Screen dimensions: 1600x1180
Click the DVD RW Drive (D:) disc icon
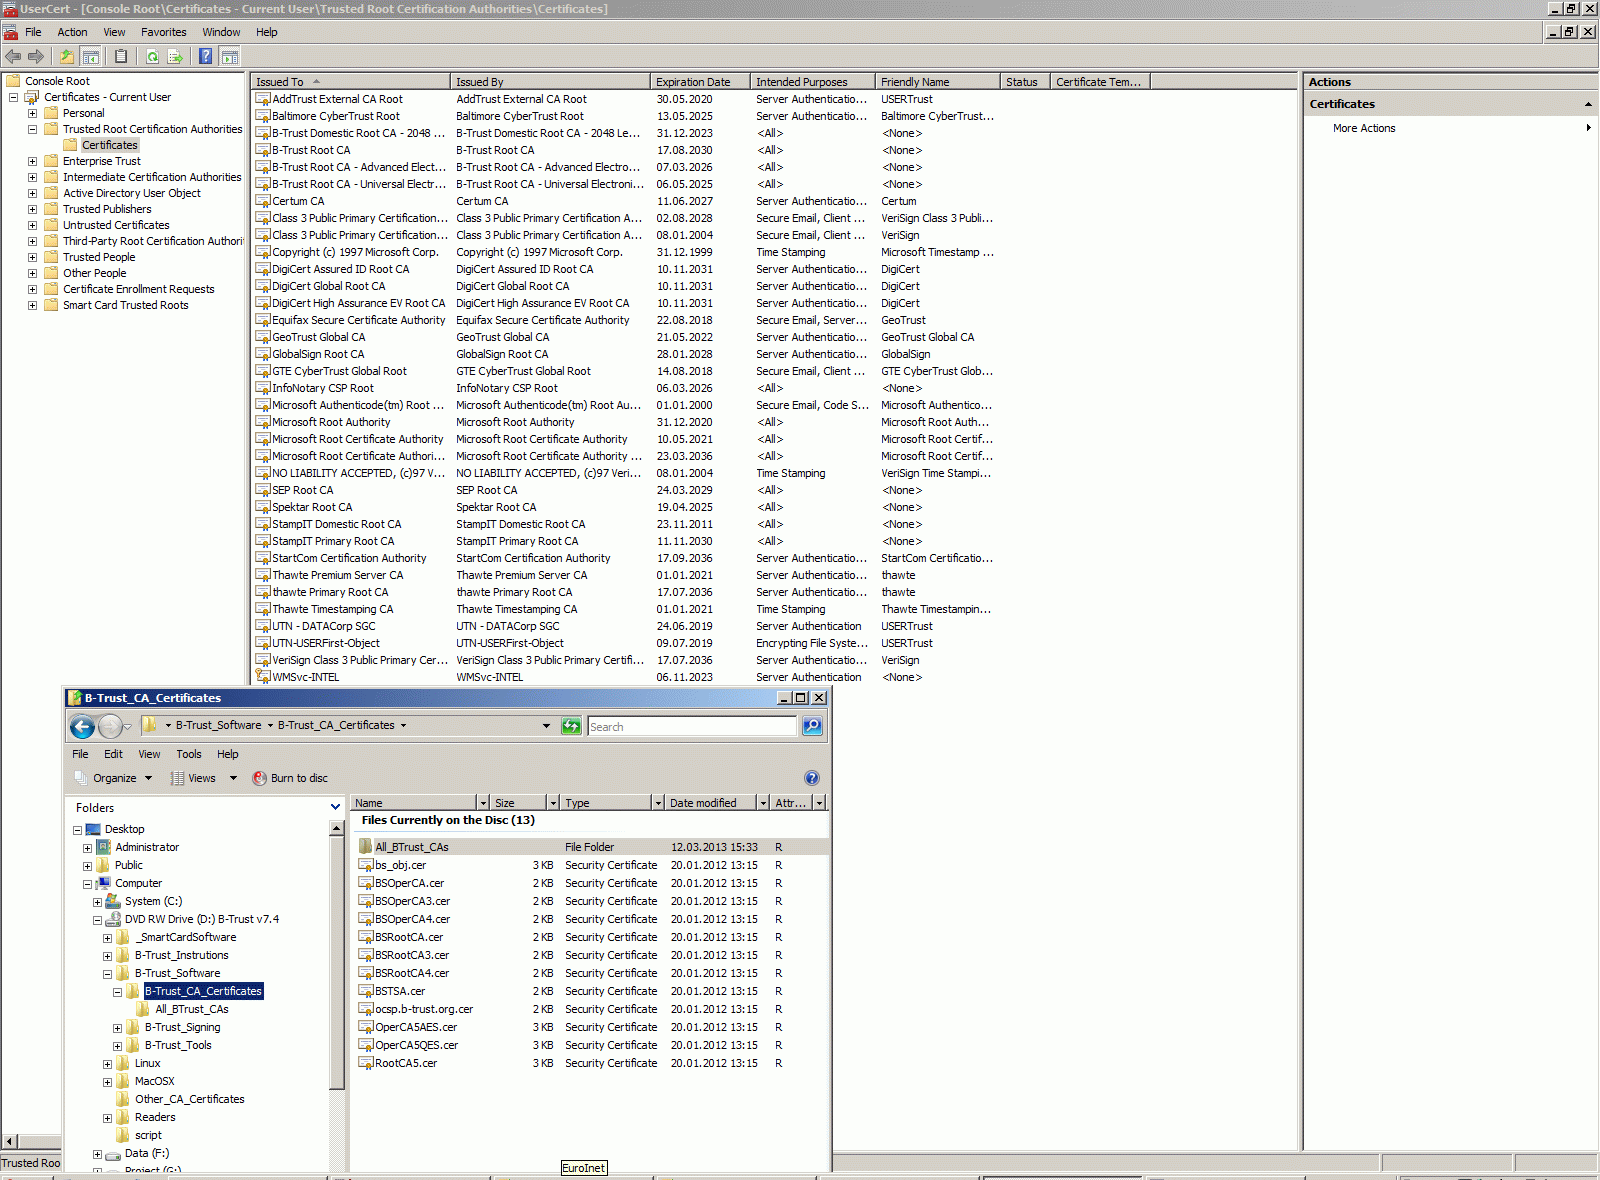coord(113,919)
